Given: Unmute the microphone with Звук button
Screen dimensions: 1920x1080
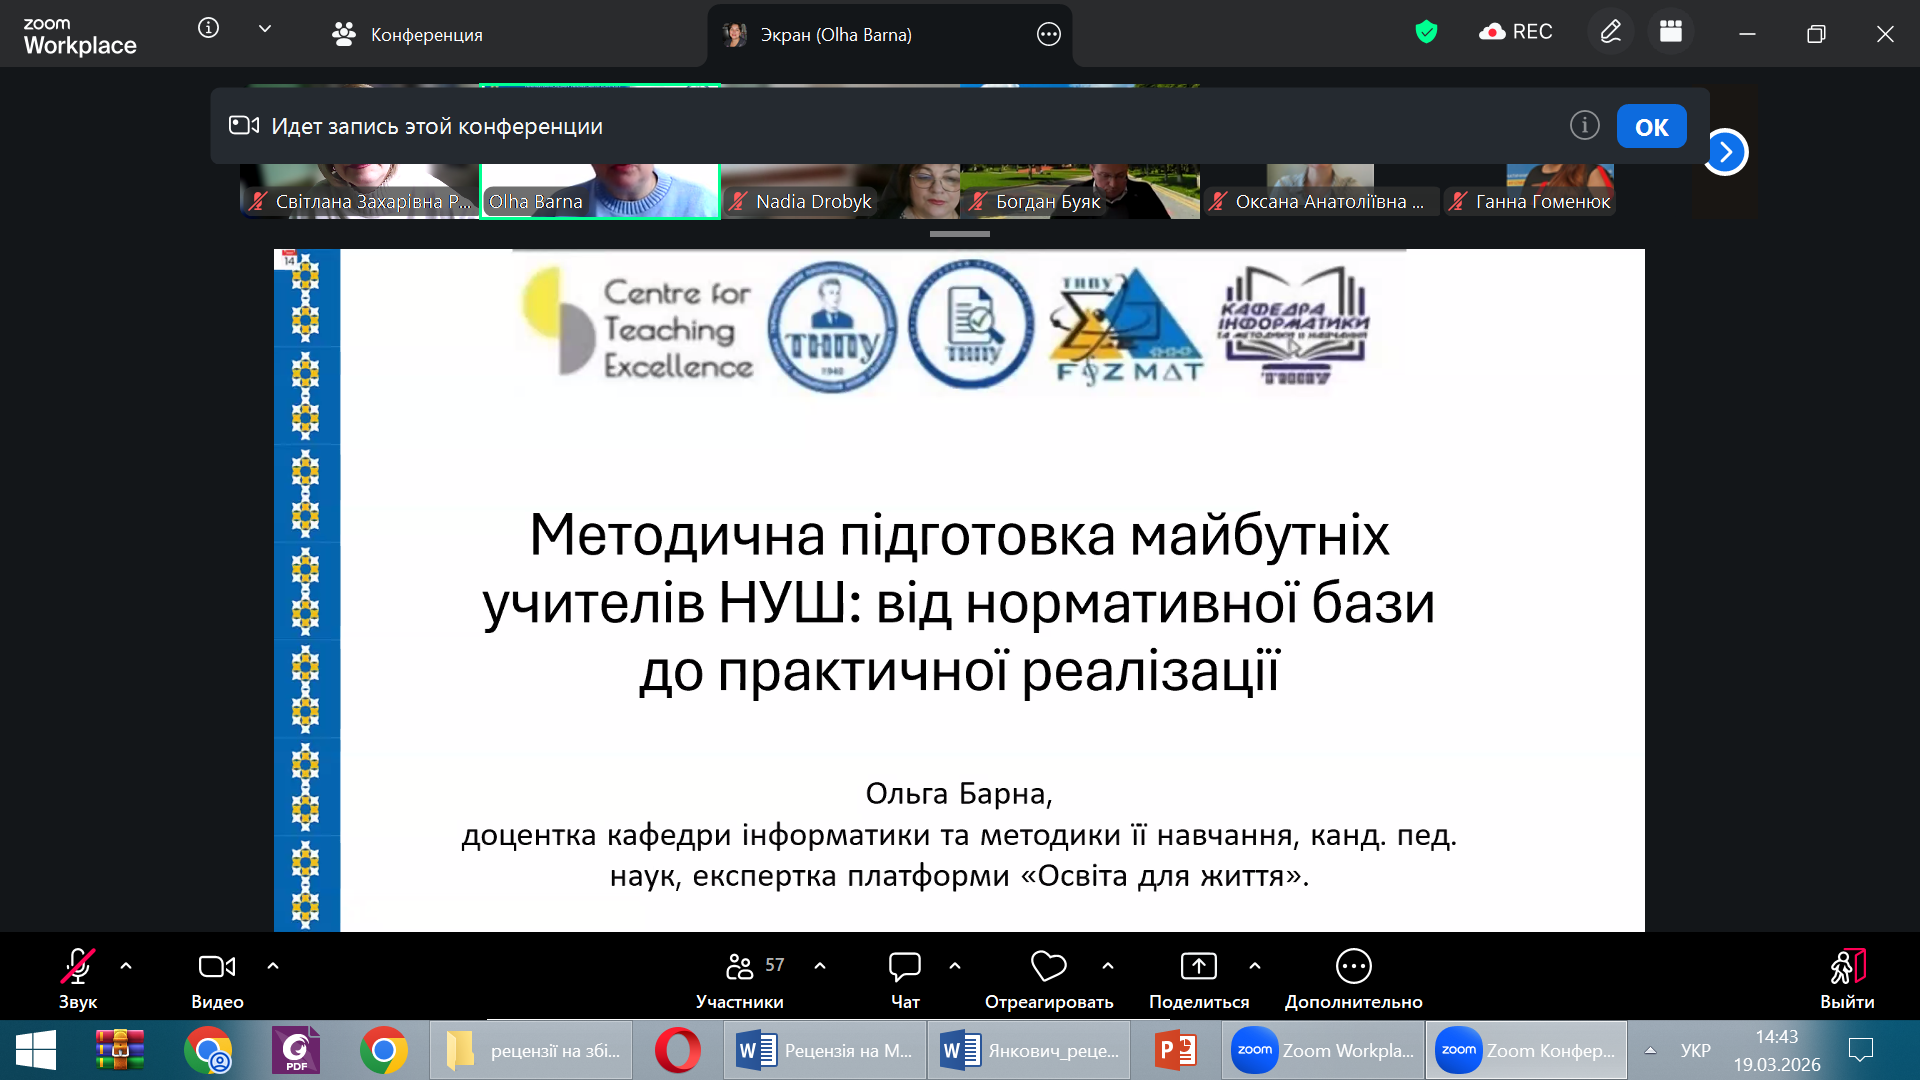Looking at the screenshot, I should coord(78,978).
